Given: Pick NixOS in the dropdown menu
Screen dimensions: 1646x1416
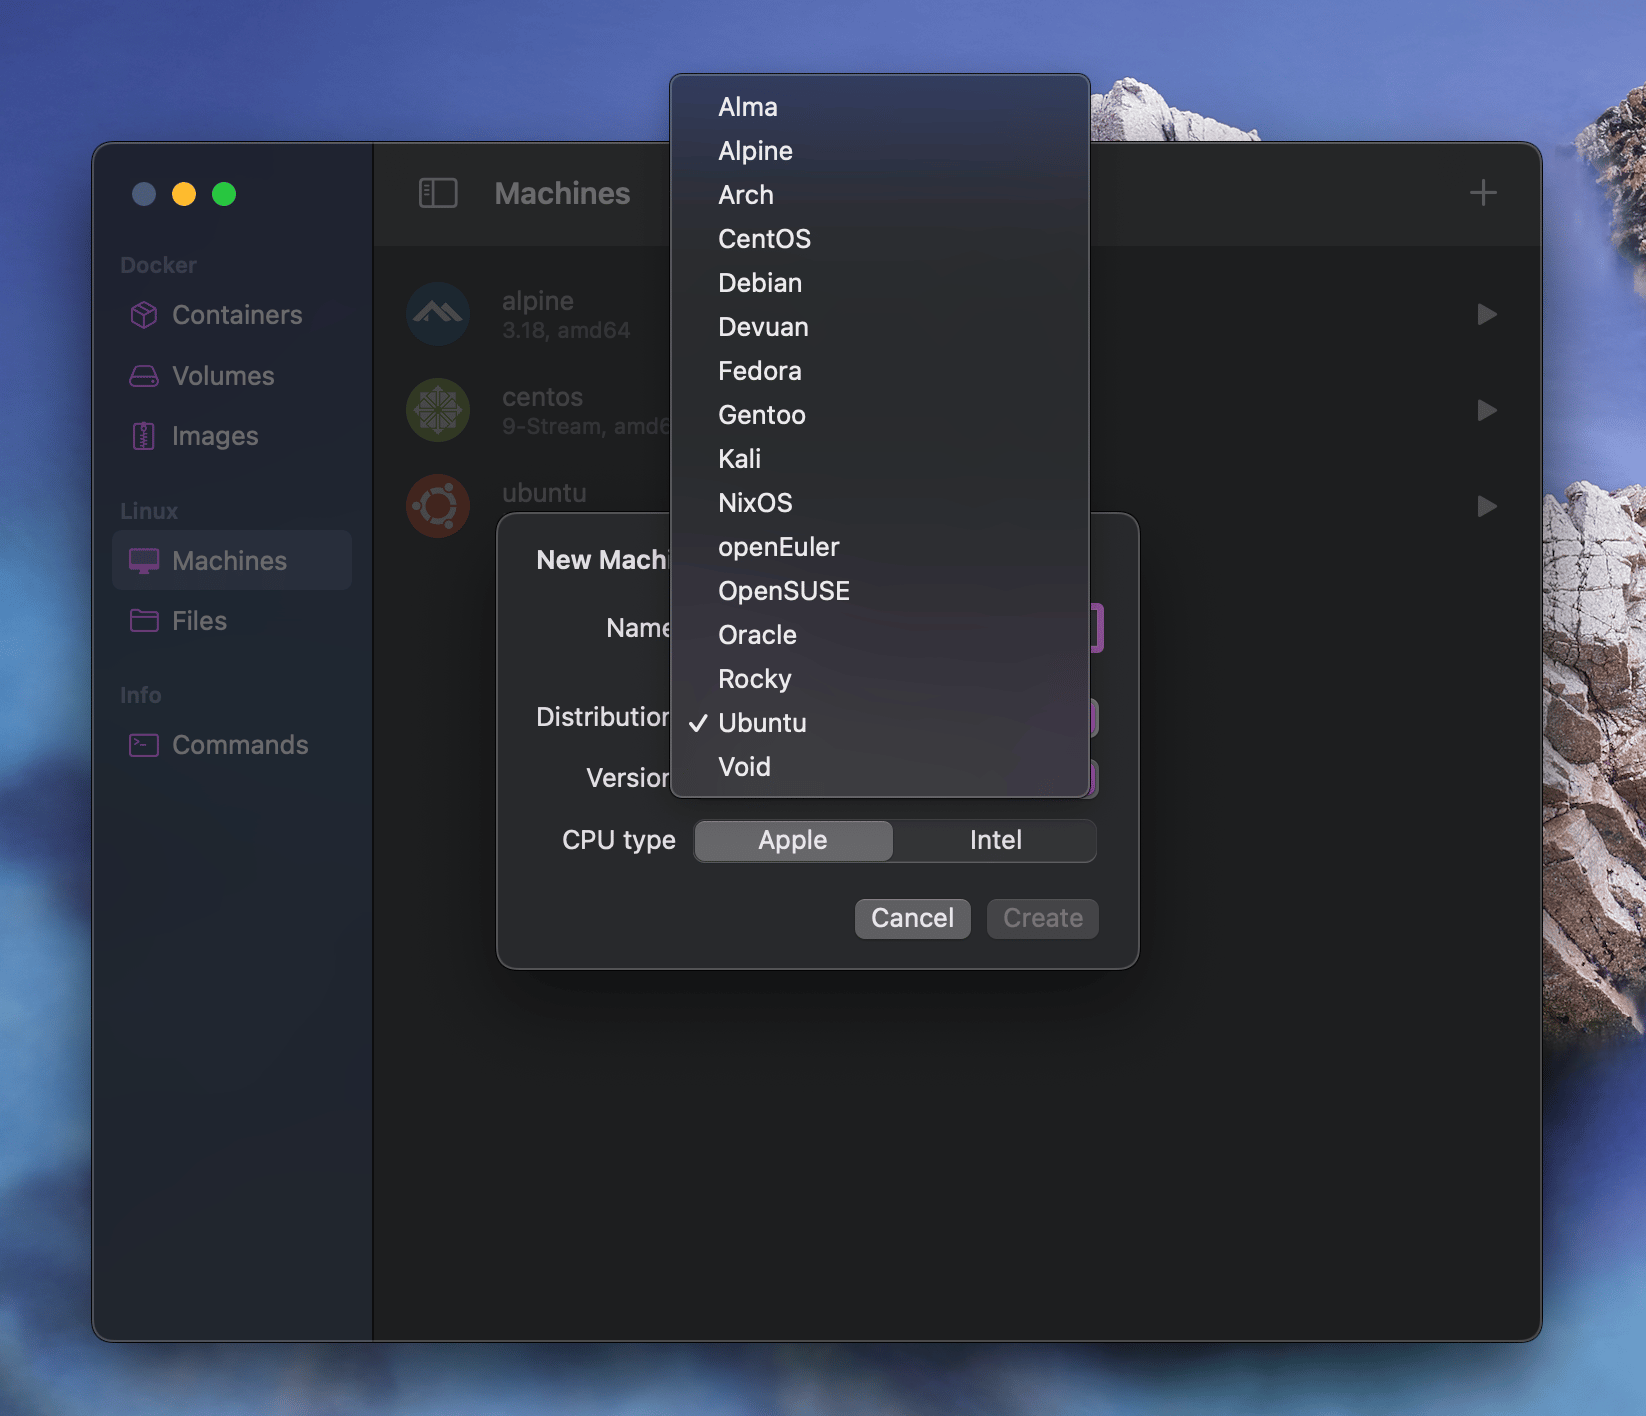Looking at the screenshot, I should 880,503.
